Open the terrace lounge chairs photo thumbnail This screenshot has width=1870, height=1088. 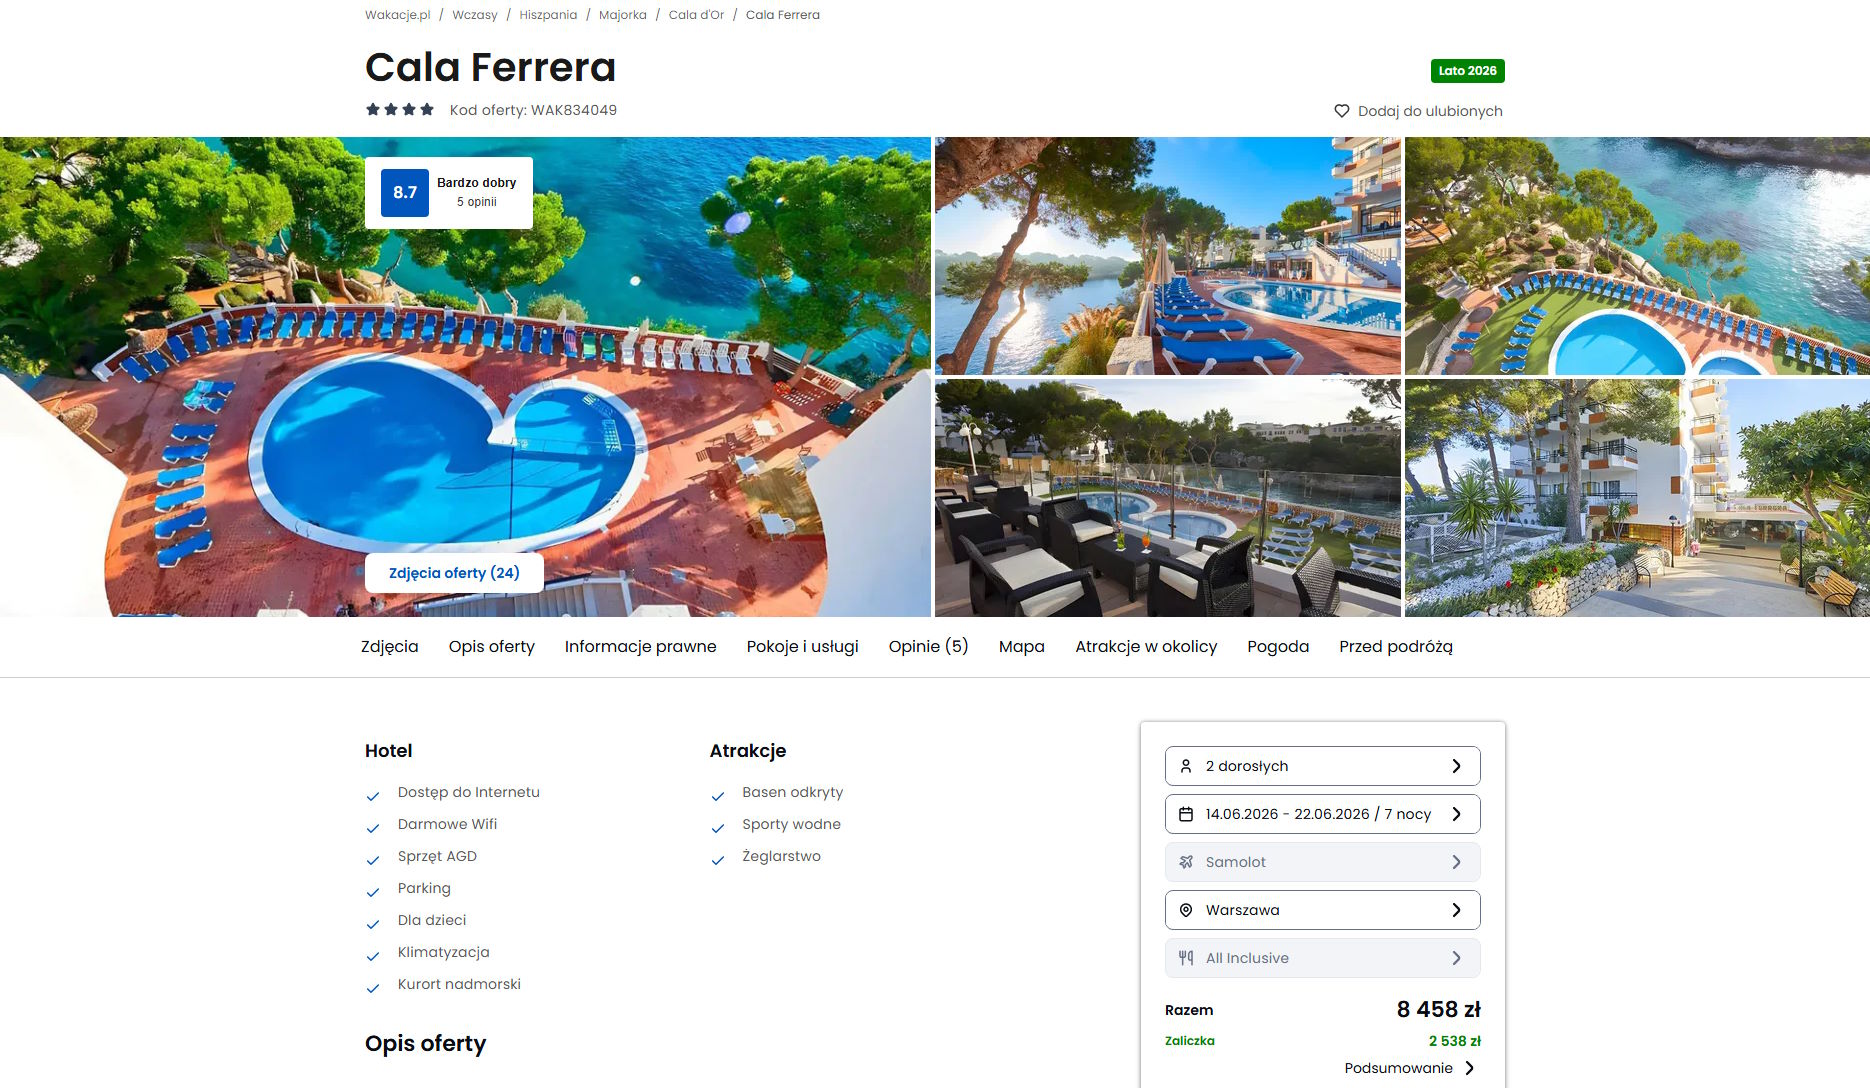pos(1167,498)
